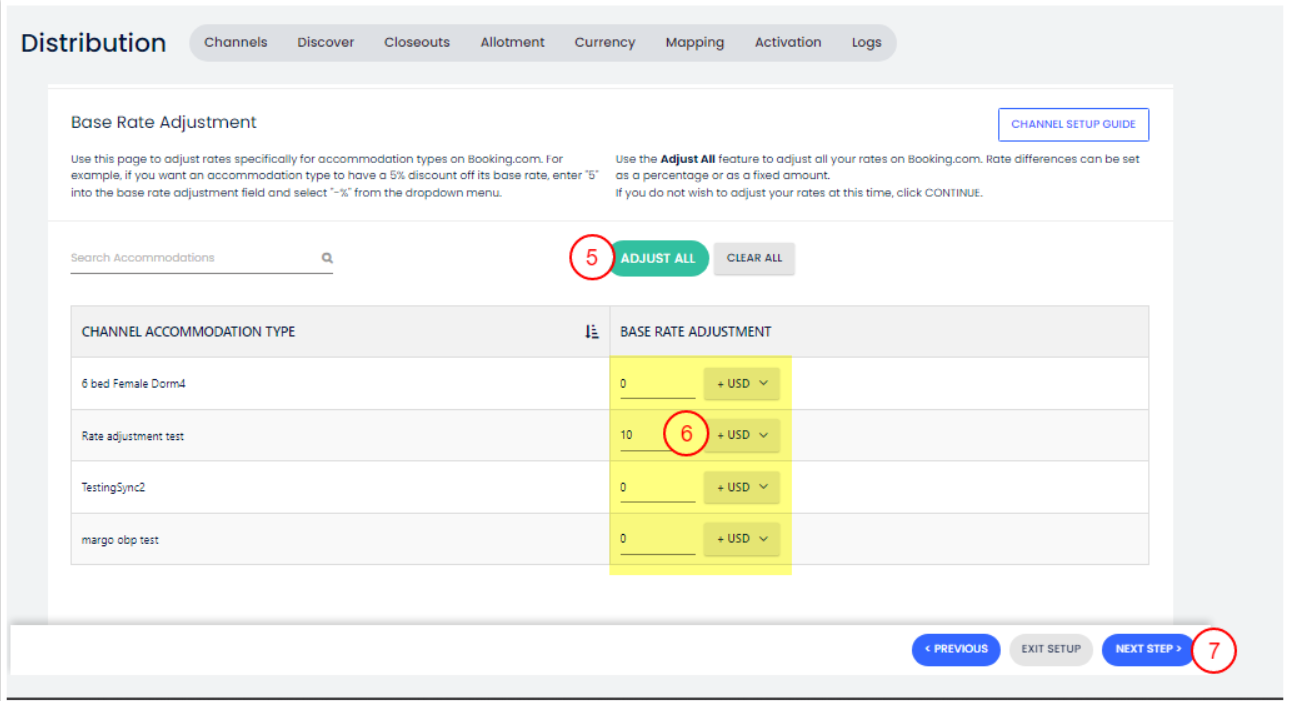Click Next Step to continue
This screenshot has height=701, width=1289.
[1147, 649]
